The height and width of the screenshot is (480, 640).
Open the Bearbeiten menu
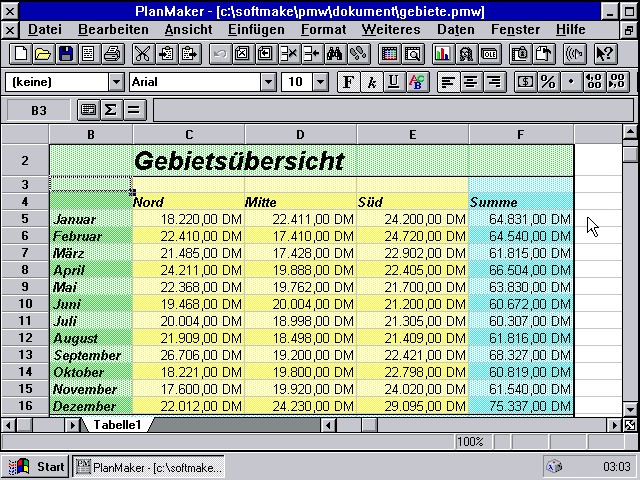113,29
